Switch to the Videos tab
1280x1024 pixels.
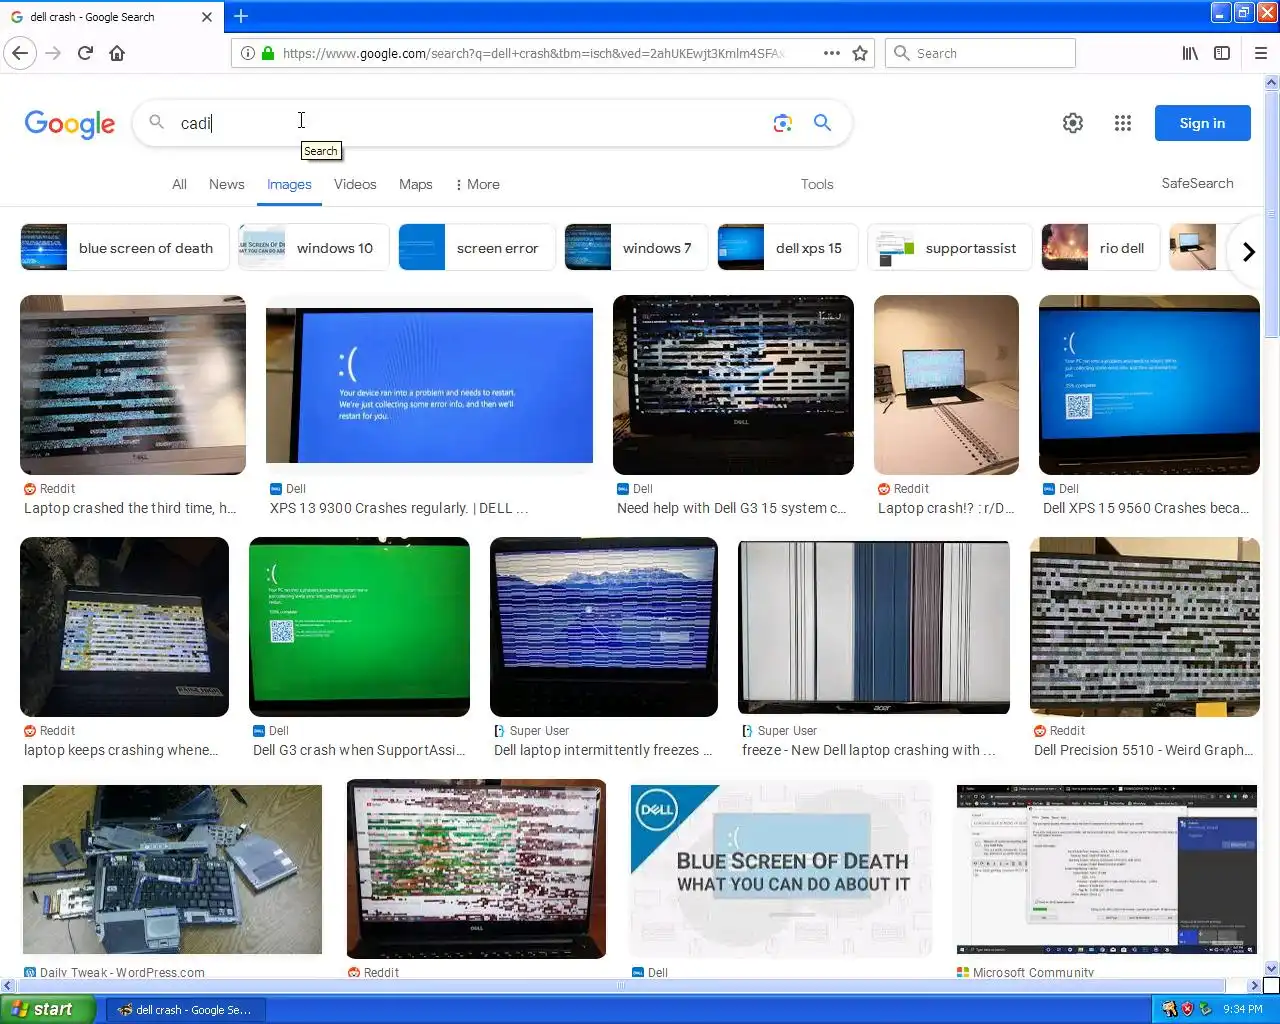355,184
